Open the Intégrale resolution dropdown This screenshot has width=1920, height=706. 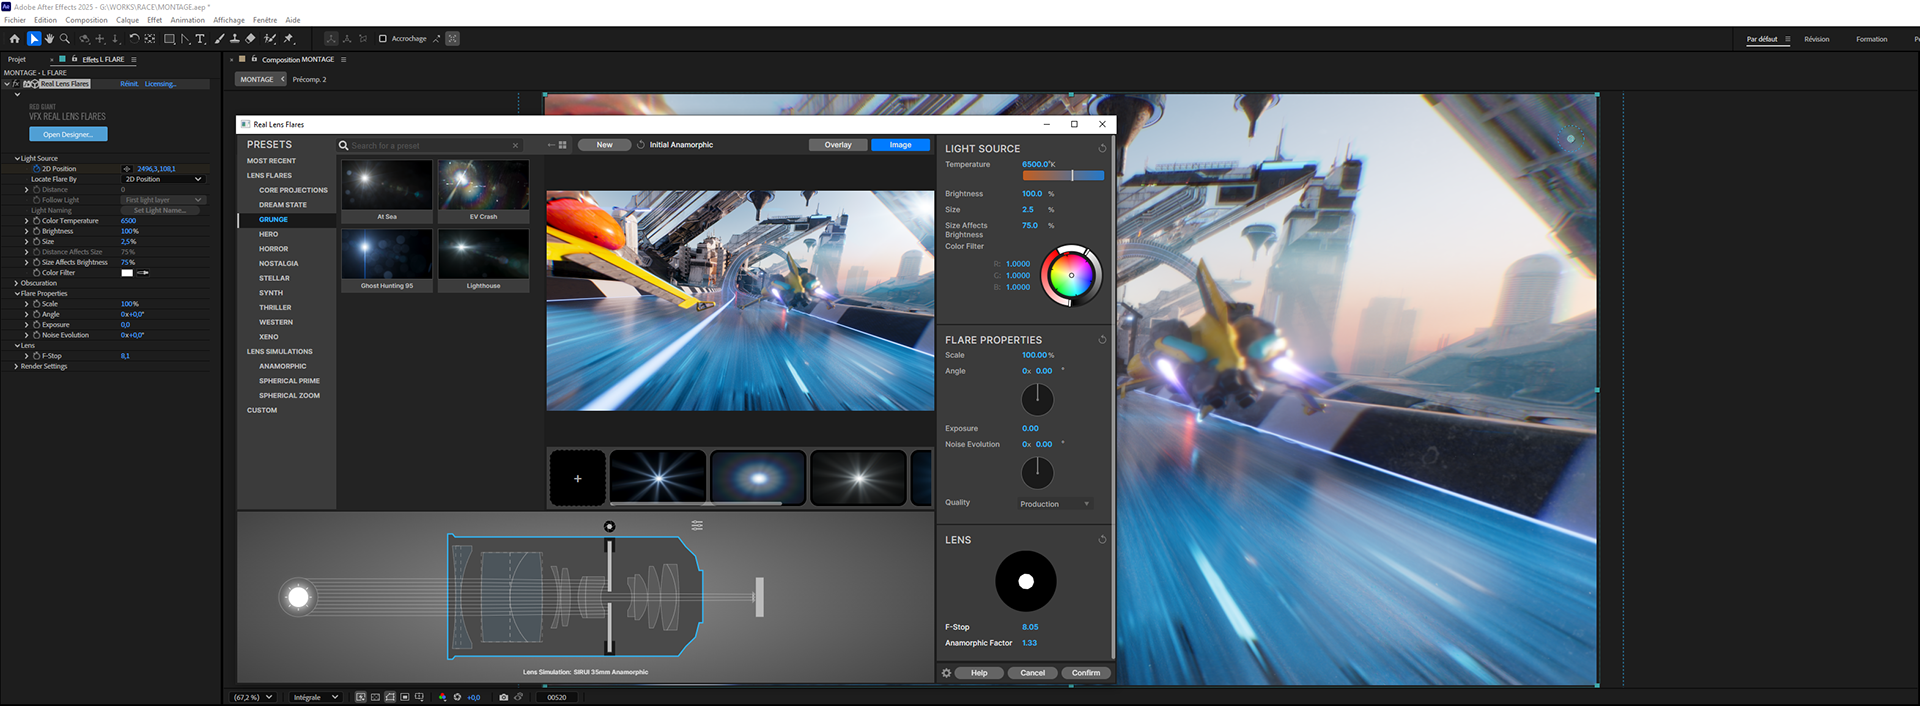coord(315,697)
